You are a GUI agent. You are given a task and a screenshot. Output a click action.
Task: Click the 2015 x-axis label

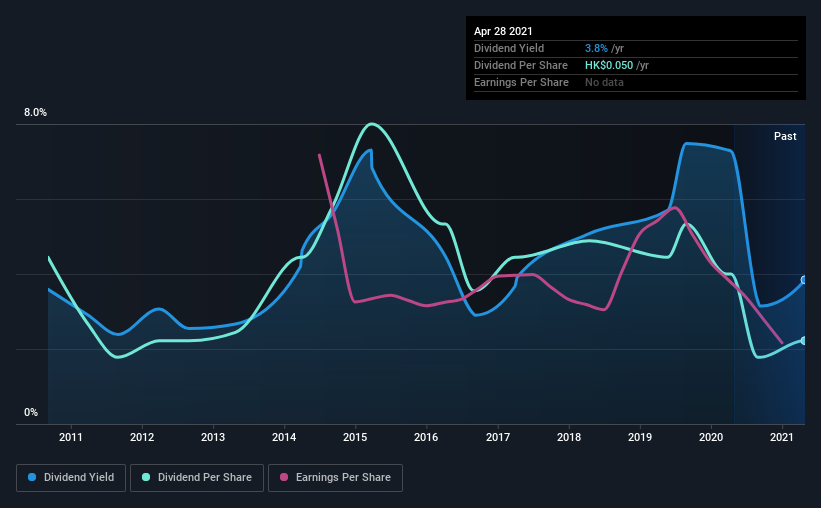356,437
